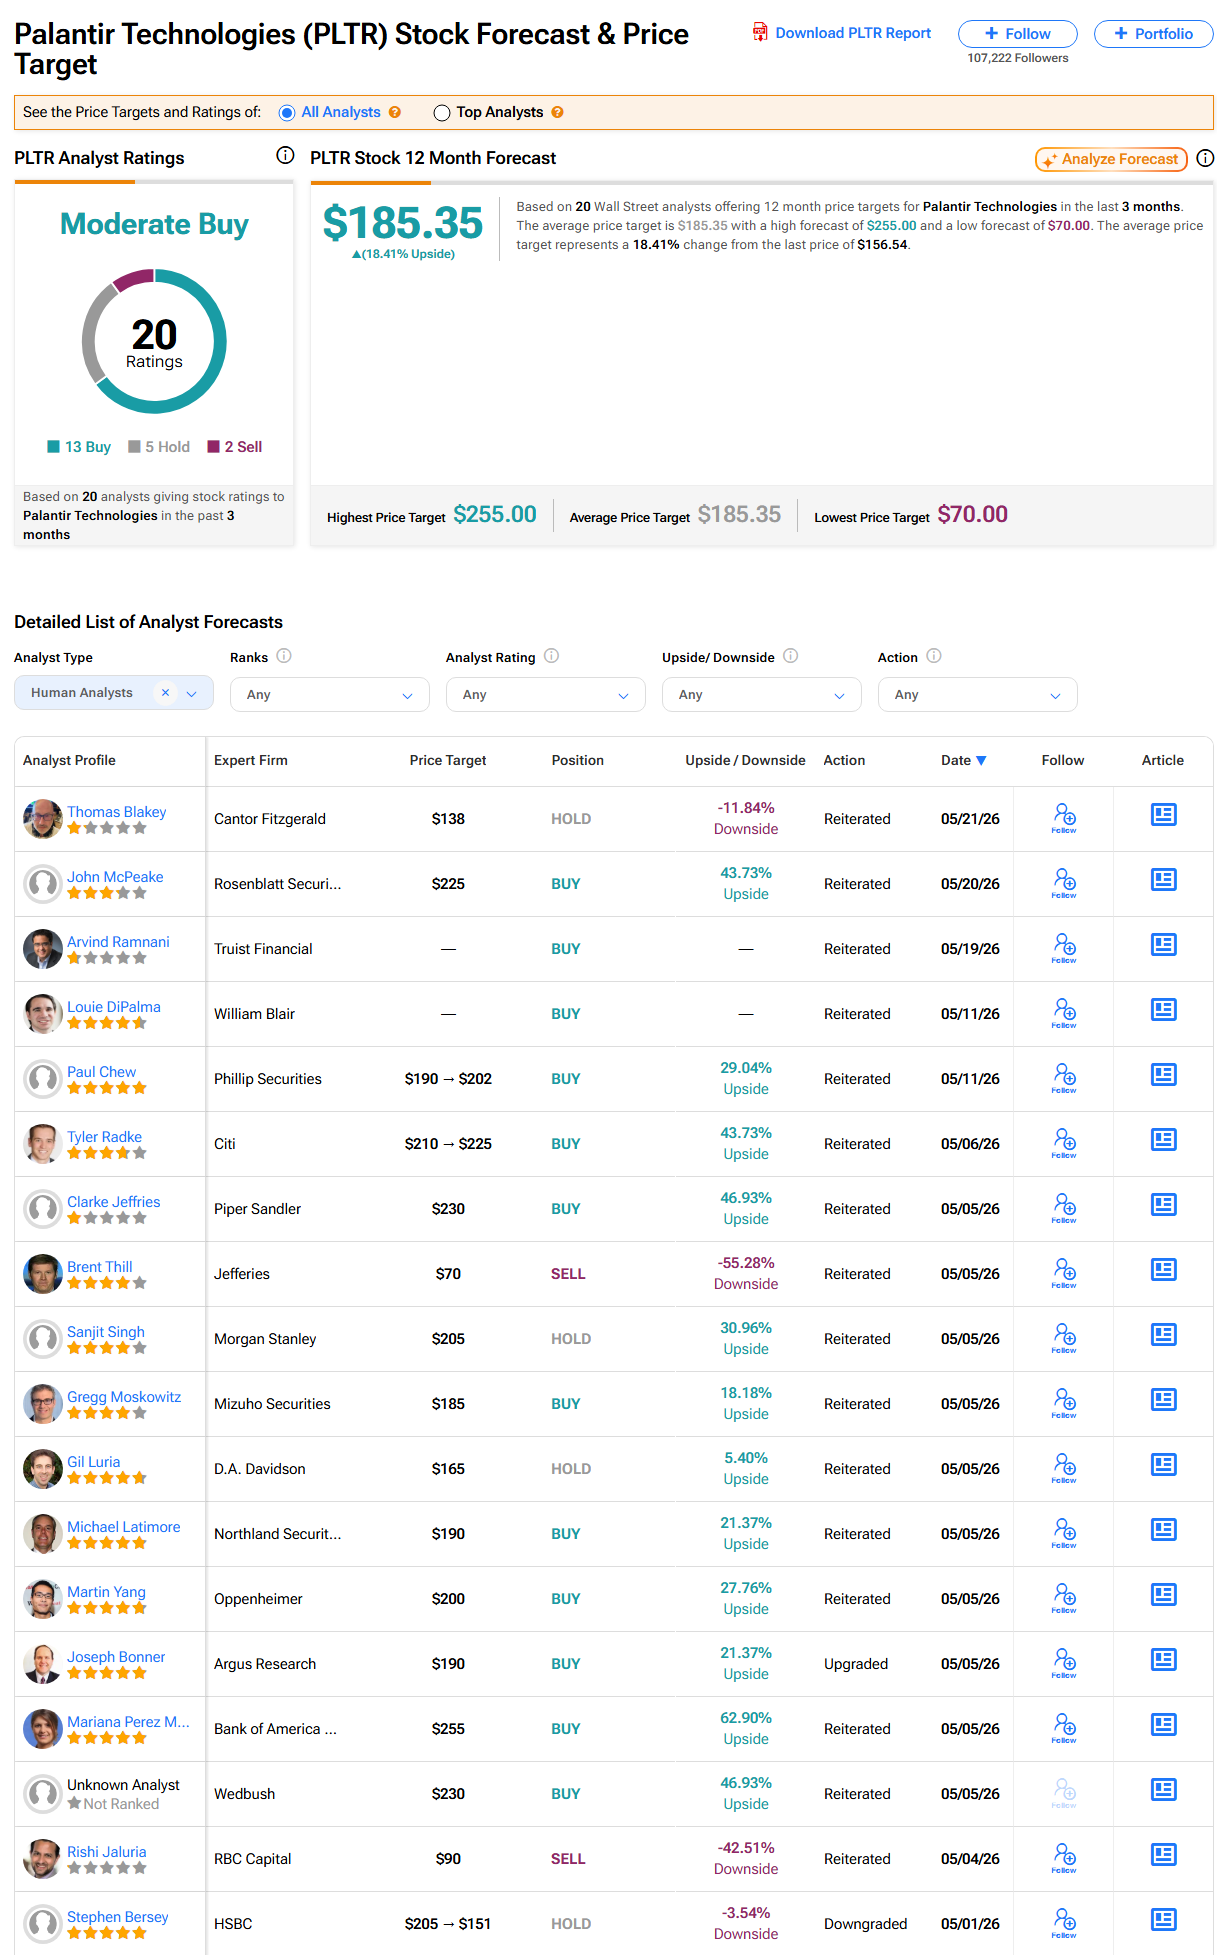Click info icon next to Analyze Forecast

[1205, 158]
